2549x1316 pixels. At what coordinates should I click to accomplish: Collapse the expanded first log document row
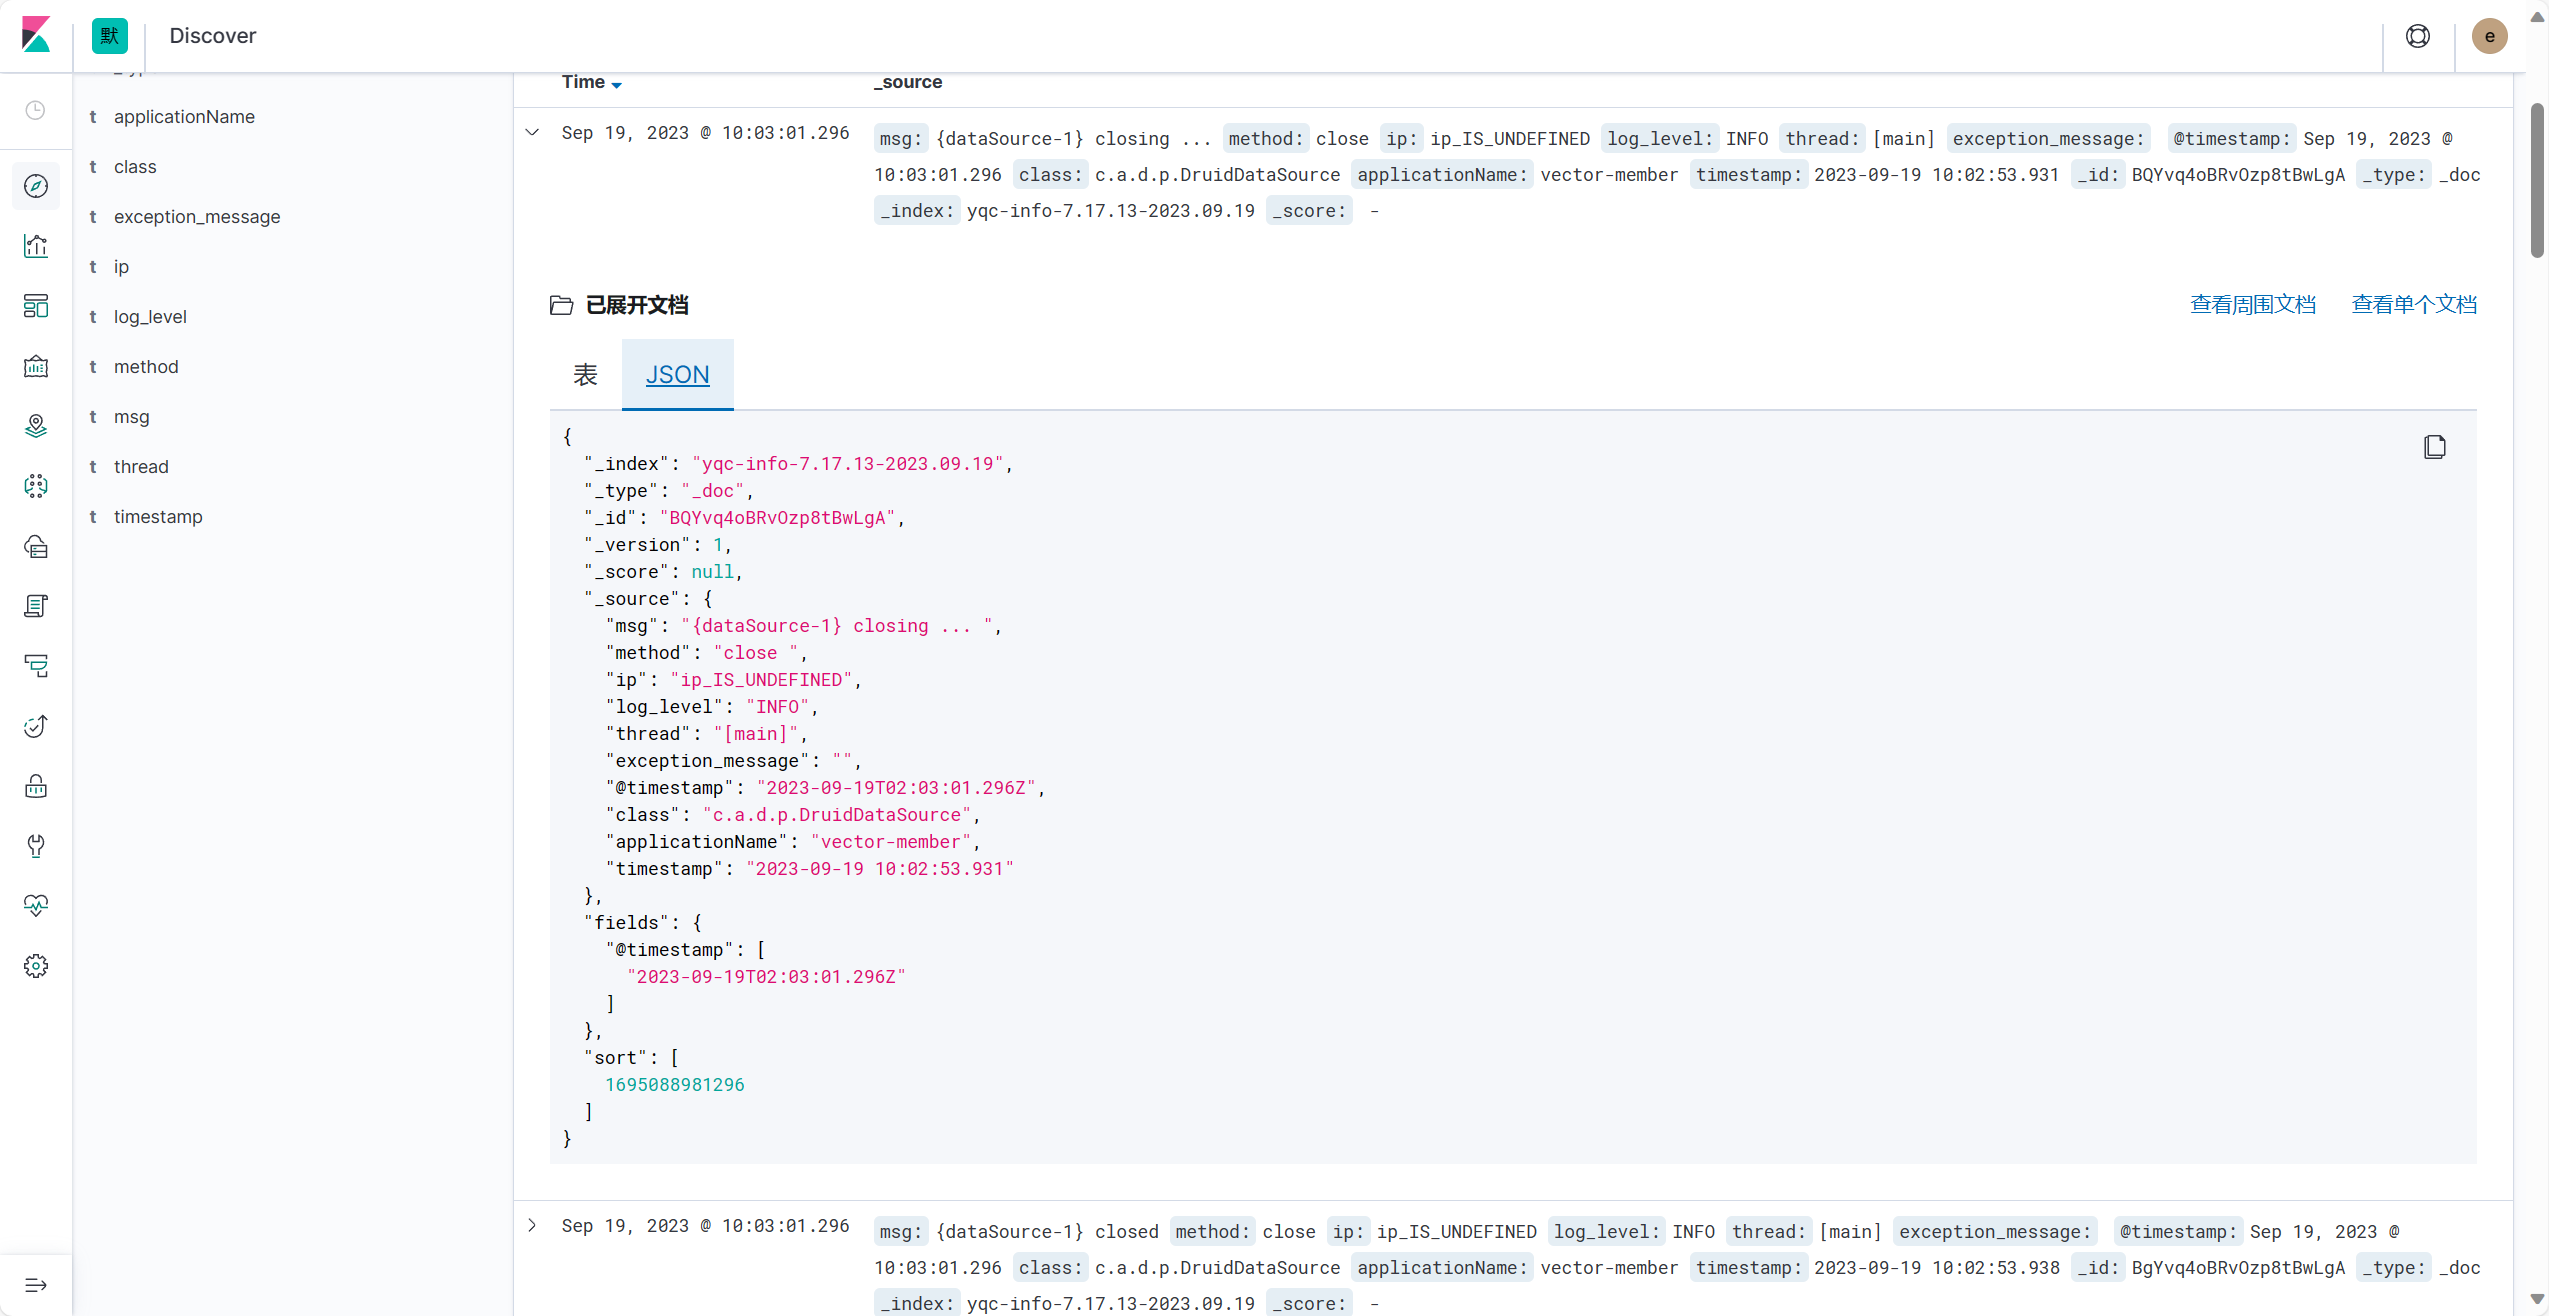pos(532,132)
